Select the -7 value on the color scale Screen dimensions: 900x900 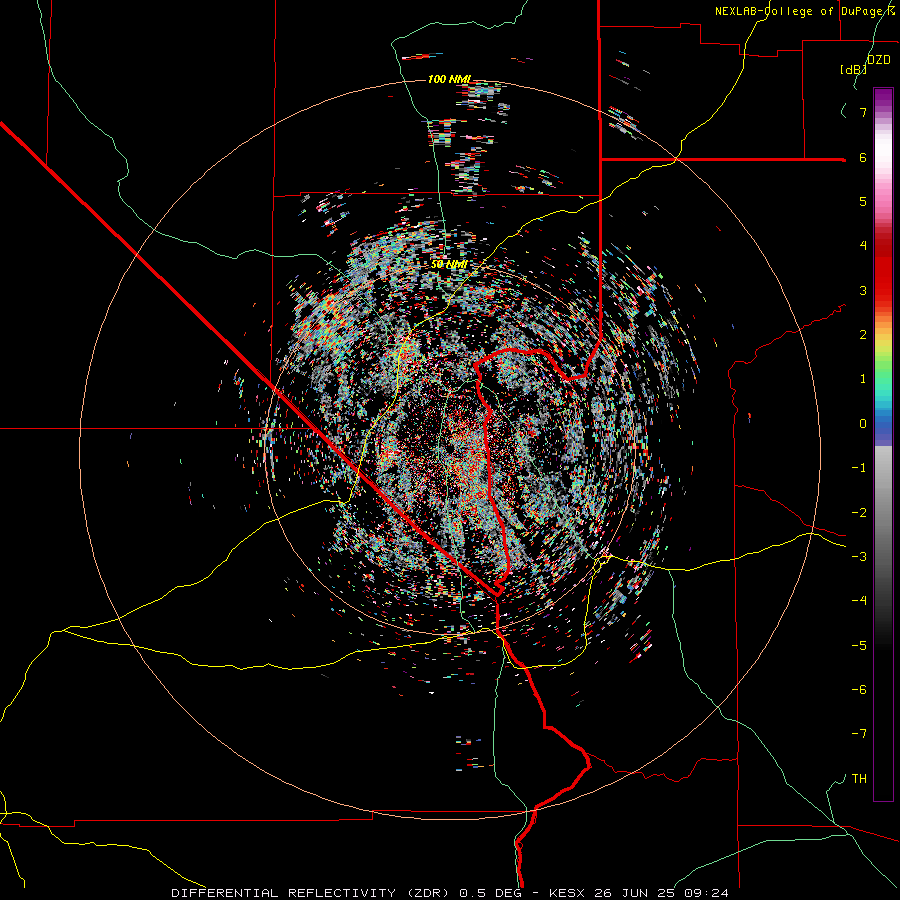(x=859, y=734)
